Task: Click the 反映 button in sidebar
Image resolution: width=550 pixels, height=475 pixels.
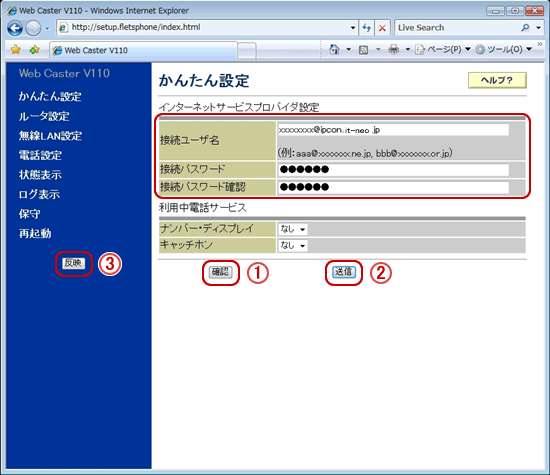Action: [74, 263]
